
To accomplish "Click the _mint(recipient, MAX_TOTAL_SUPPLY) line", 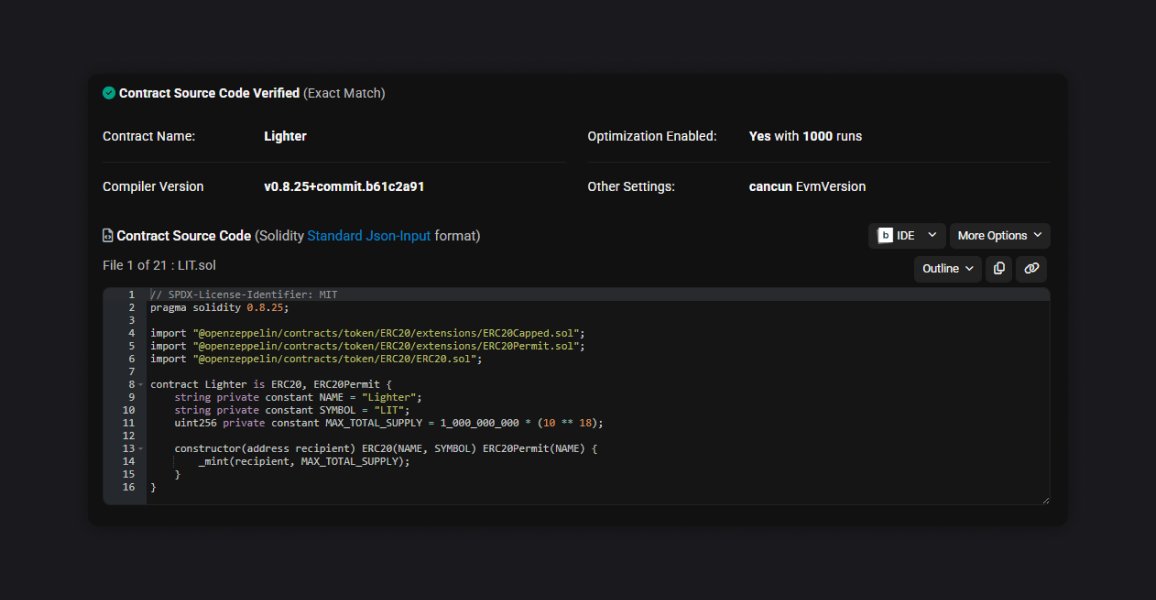I will pos(304,461).
